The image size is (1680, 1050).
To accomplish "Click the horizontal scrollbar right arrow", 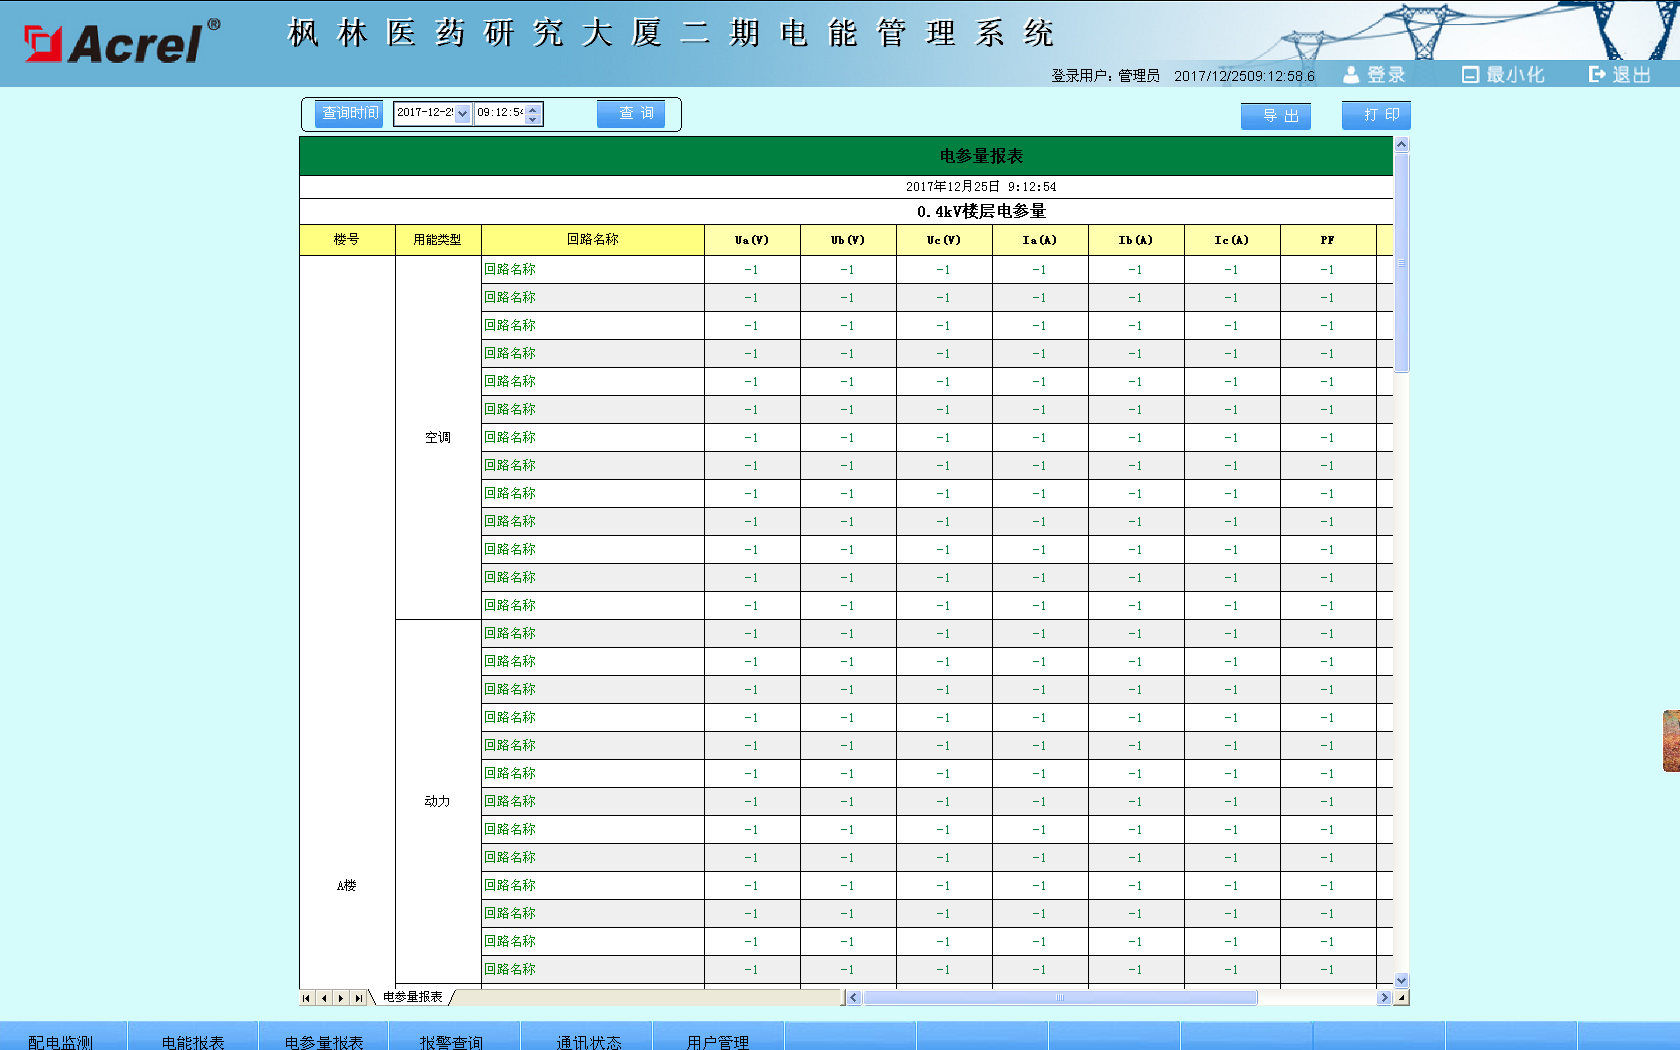I will tap(1384, 997).
